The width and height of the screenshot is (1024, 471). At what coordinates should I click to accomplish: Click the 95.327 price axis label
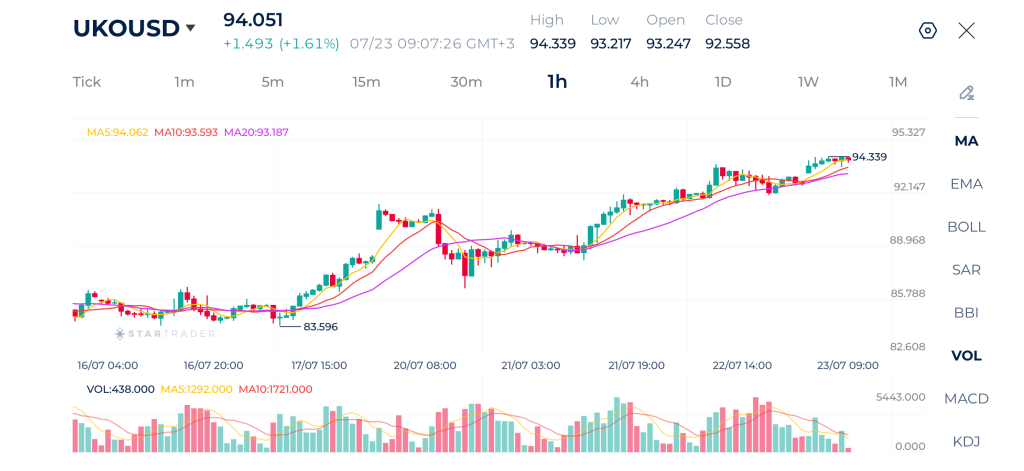point(908,133)
